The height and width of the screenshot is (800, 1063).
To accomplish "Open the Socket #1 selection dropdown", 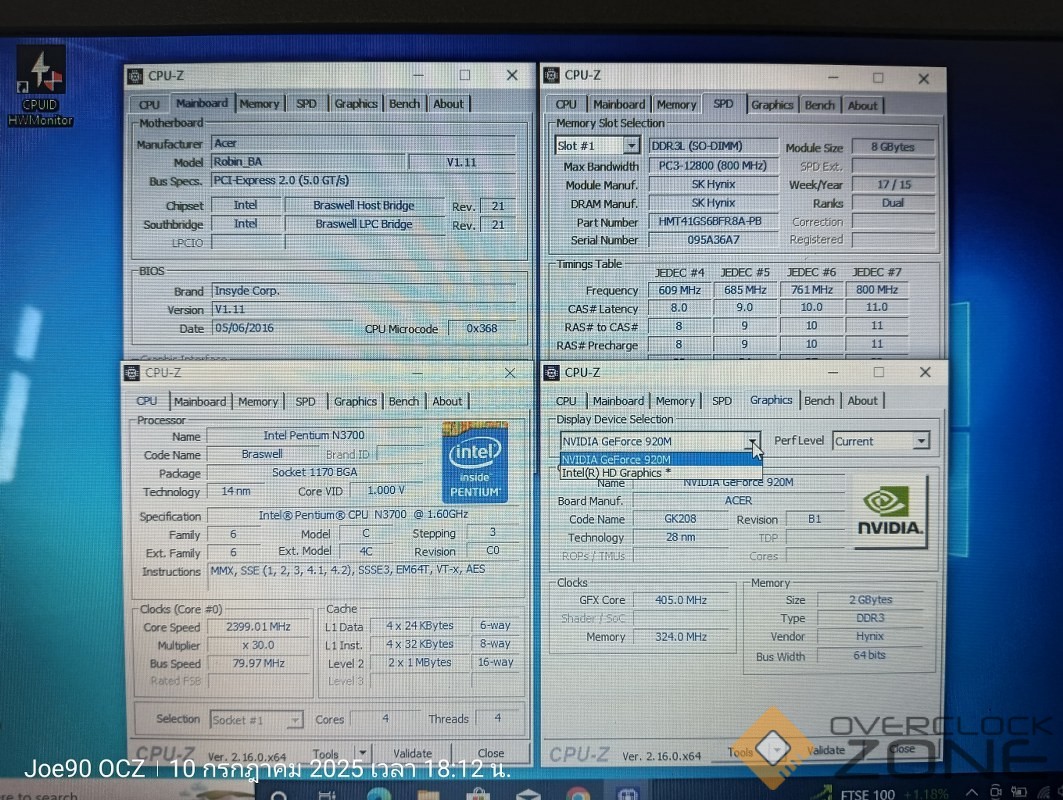I will 256,720.
